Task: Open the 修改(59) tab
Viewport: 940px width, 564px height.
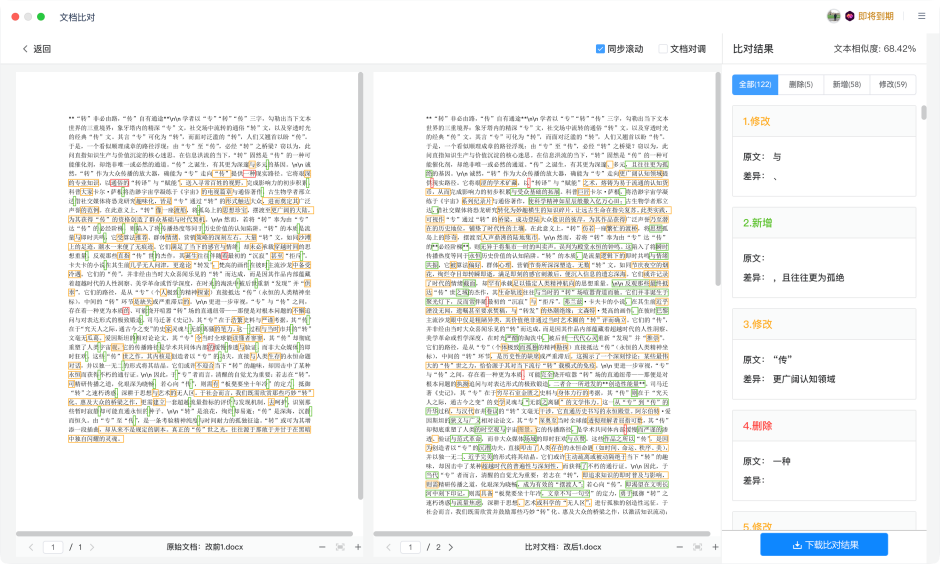Action: click(x=892, y=85)
